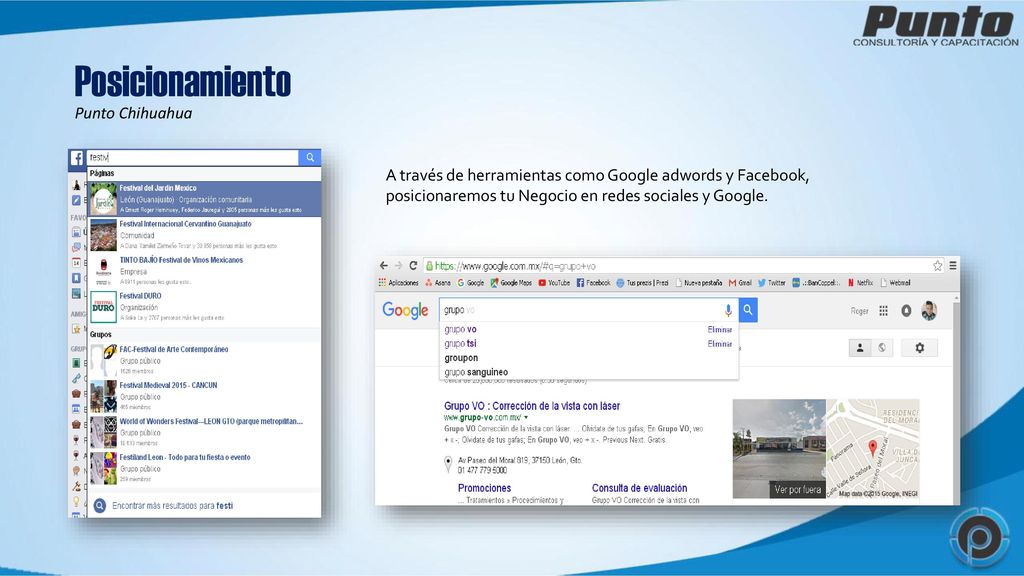Open the map thumbnail with red pin
This screenshot has height=576, width=1024.
[x=872, y=449]
